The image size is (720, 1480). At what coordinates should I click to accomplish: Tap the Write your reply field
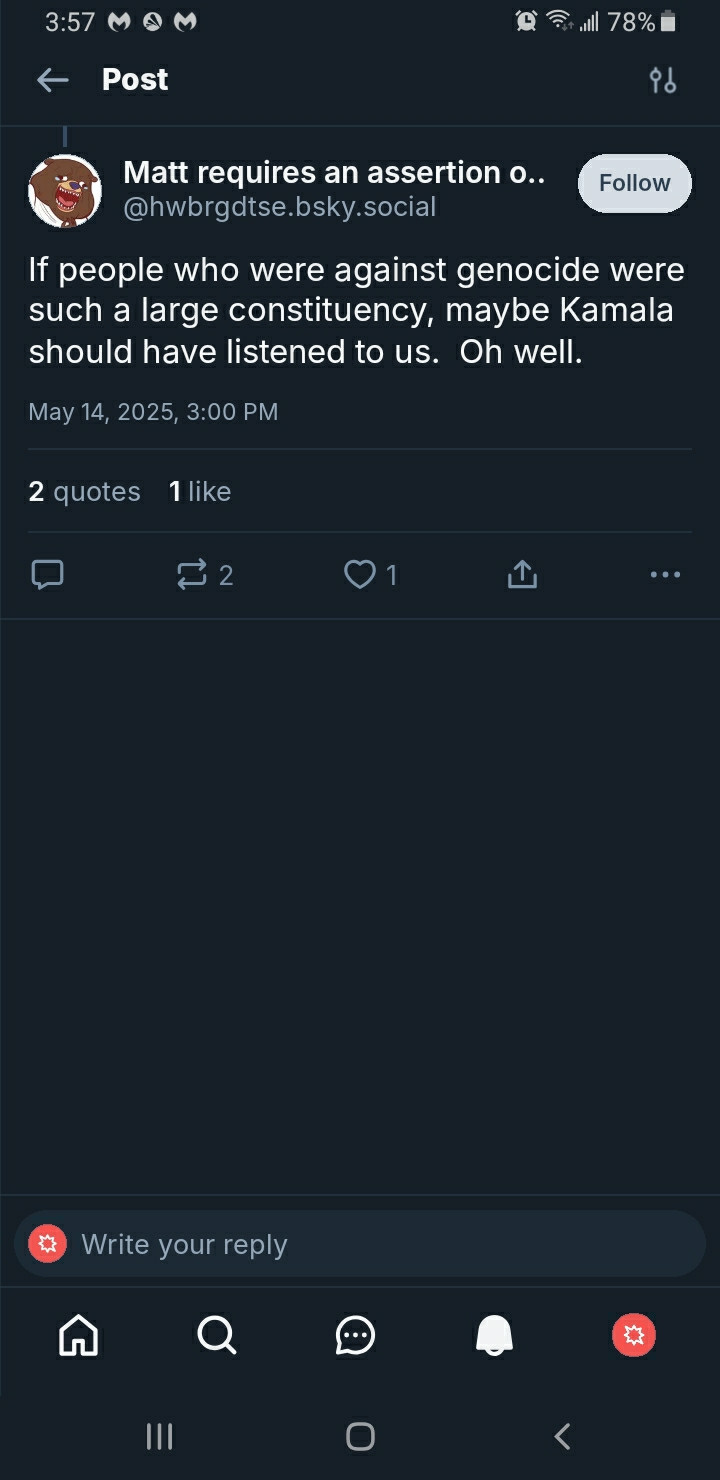pos(360,1244)
